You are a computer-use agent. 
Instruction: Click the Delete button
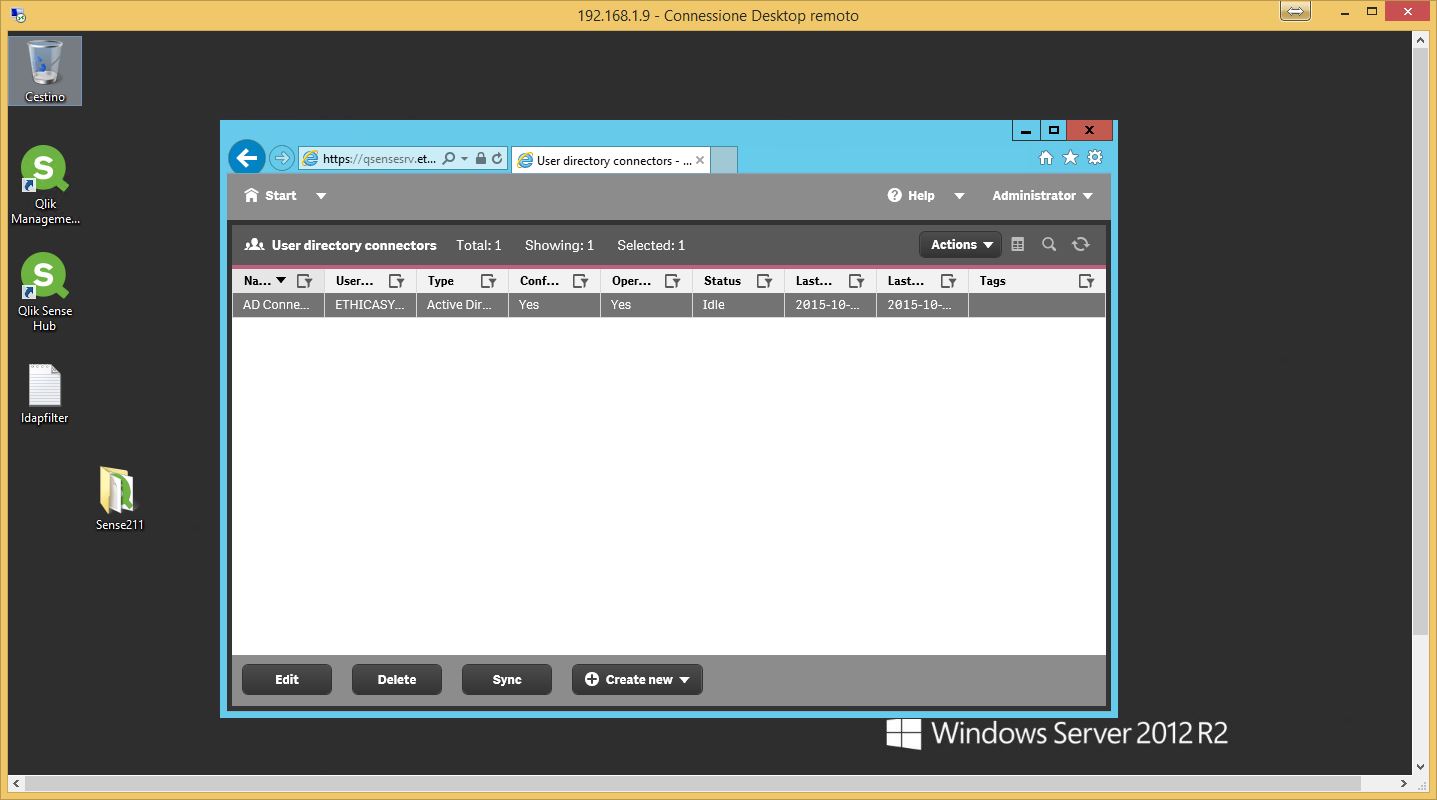[x=397, y=680]
